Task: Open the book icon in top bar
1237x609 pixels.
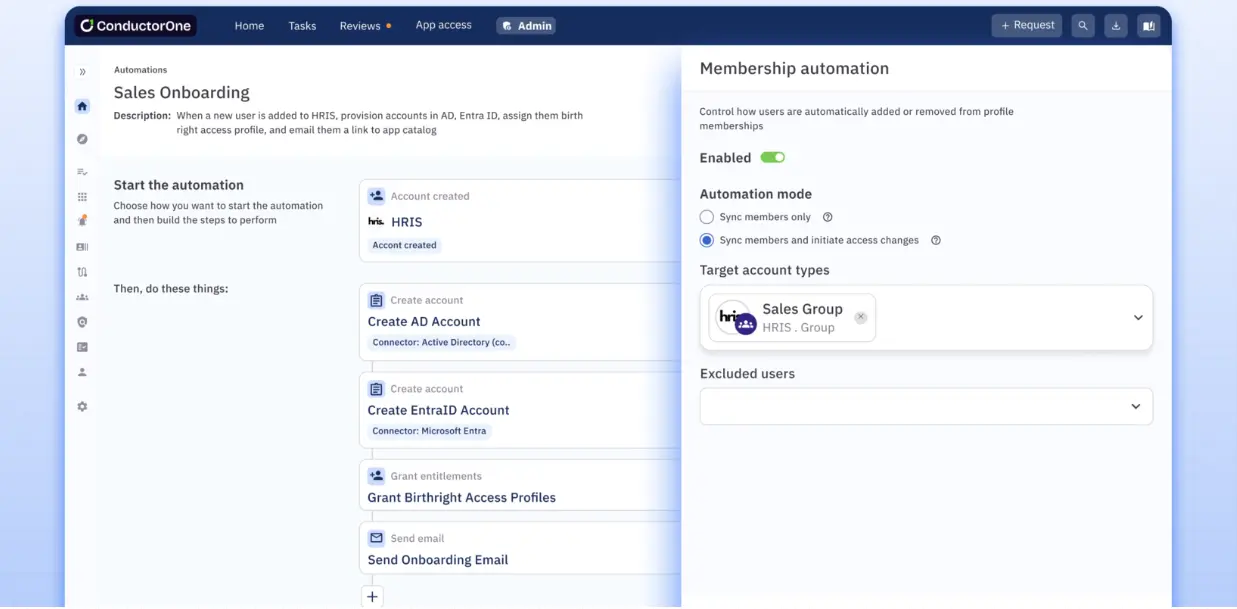Action: [1148, 26]
